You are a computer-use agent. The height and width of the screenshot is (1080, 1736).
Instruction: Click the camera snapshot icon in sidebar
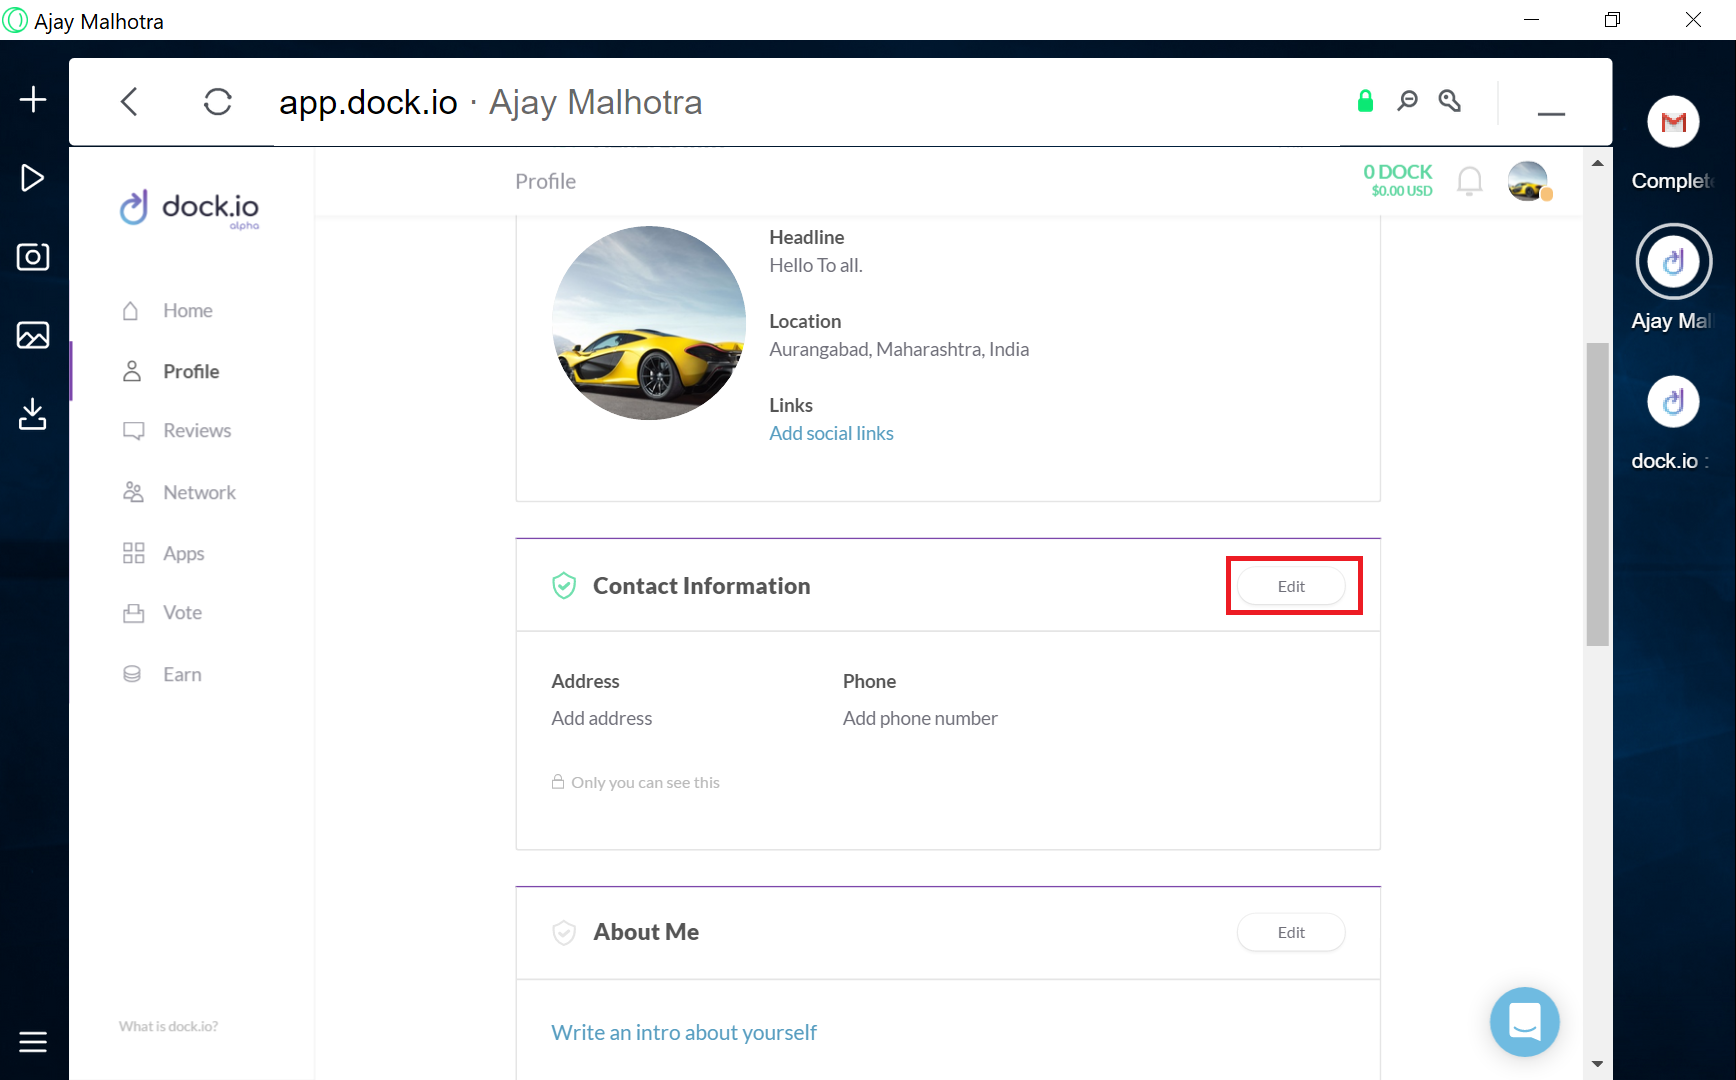click(33, 257)
